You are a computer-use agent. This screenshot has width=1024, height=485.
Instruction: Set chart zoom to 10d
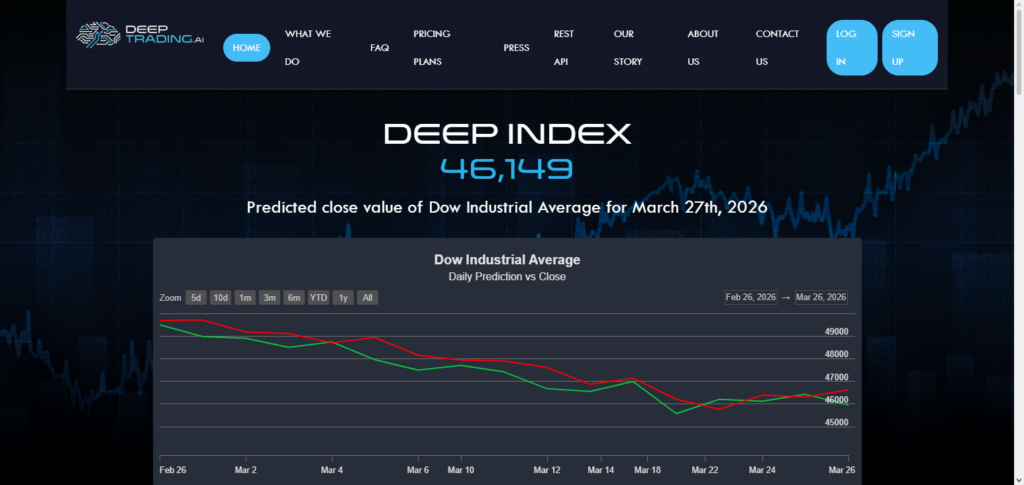[221, 298]
